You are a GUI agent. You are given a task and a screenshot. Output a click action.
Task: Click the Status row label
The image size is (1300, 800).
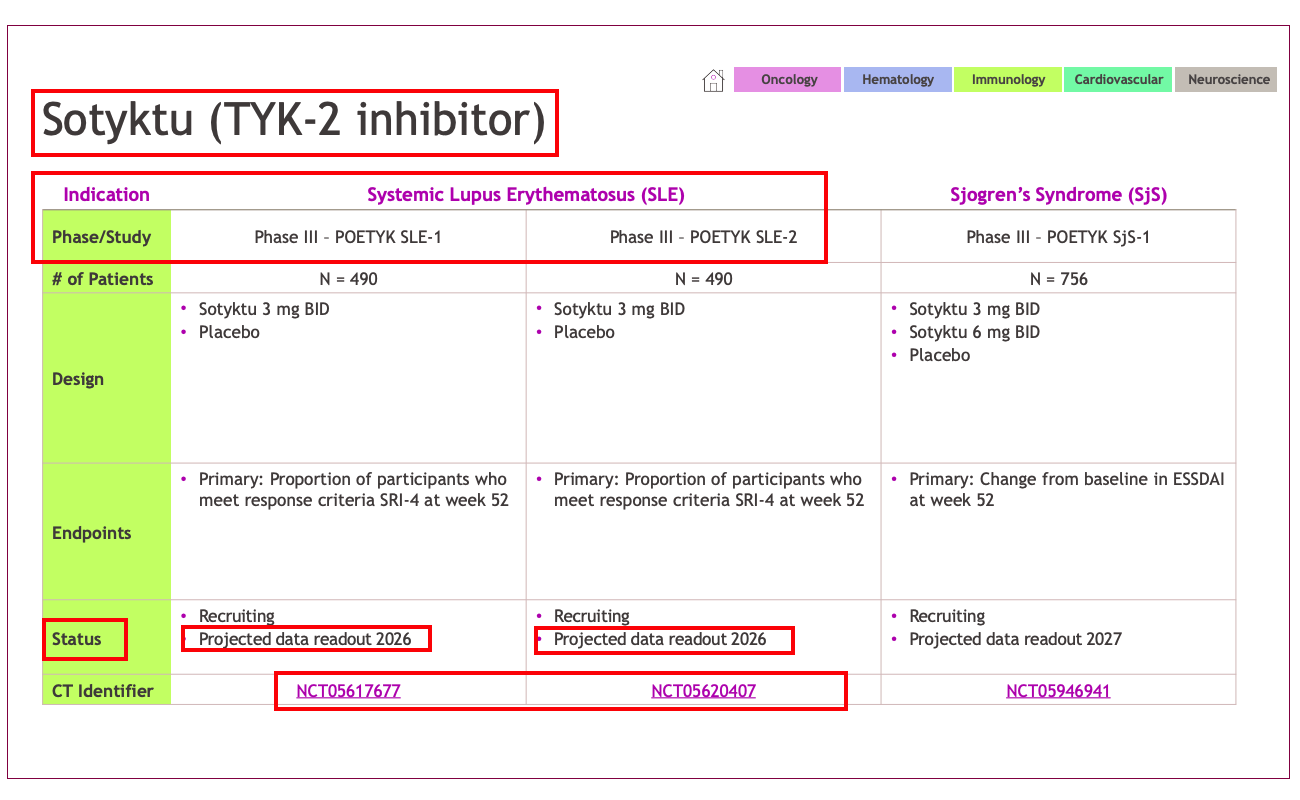click(77, 639)
